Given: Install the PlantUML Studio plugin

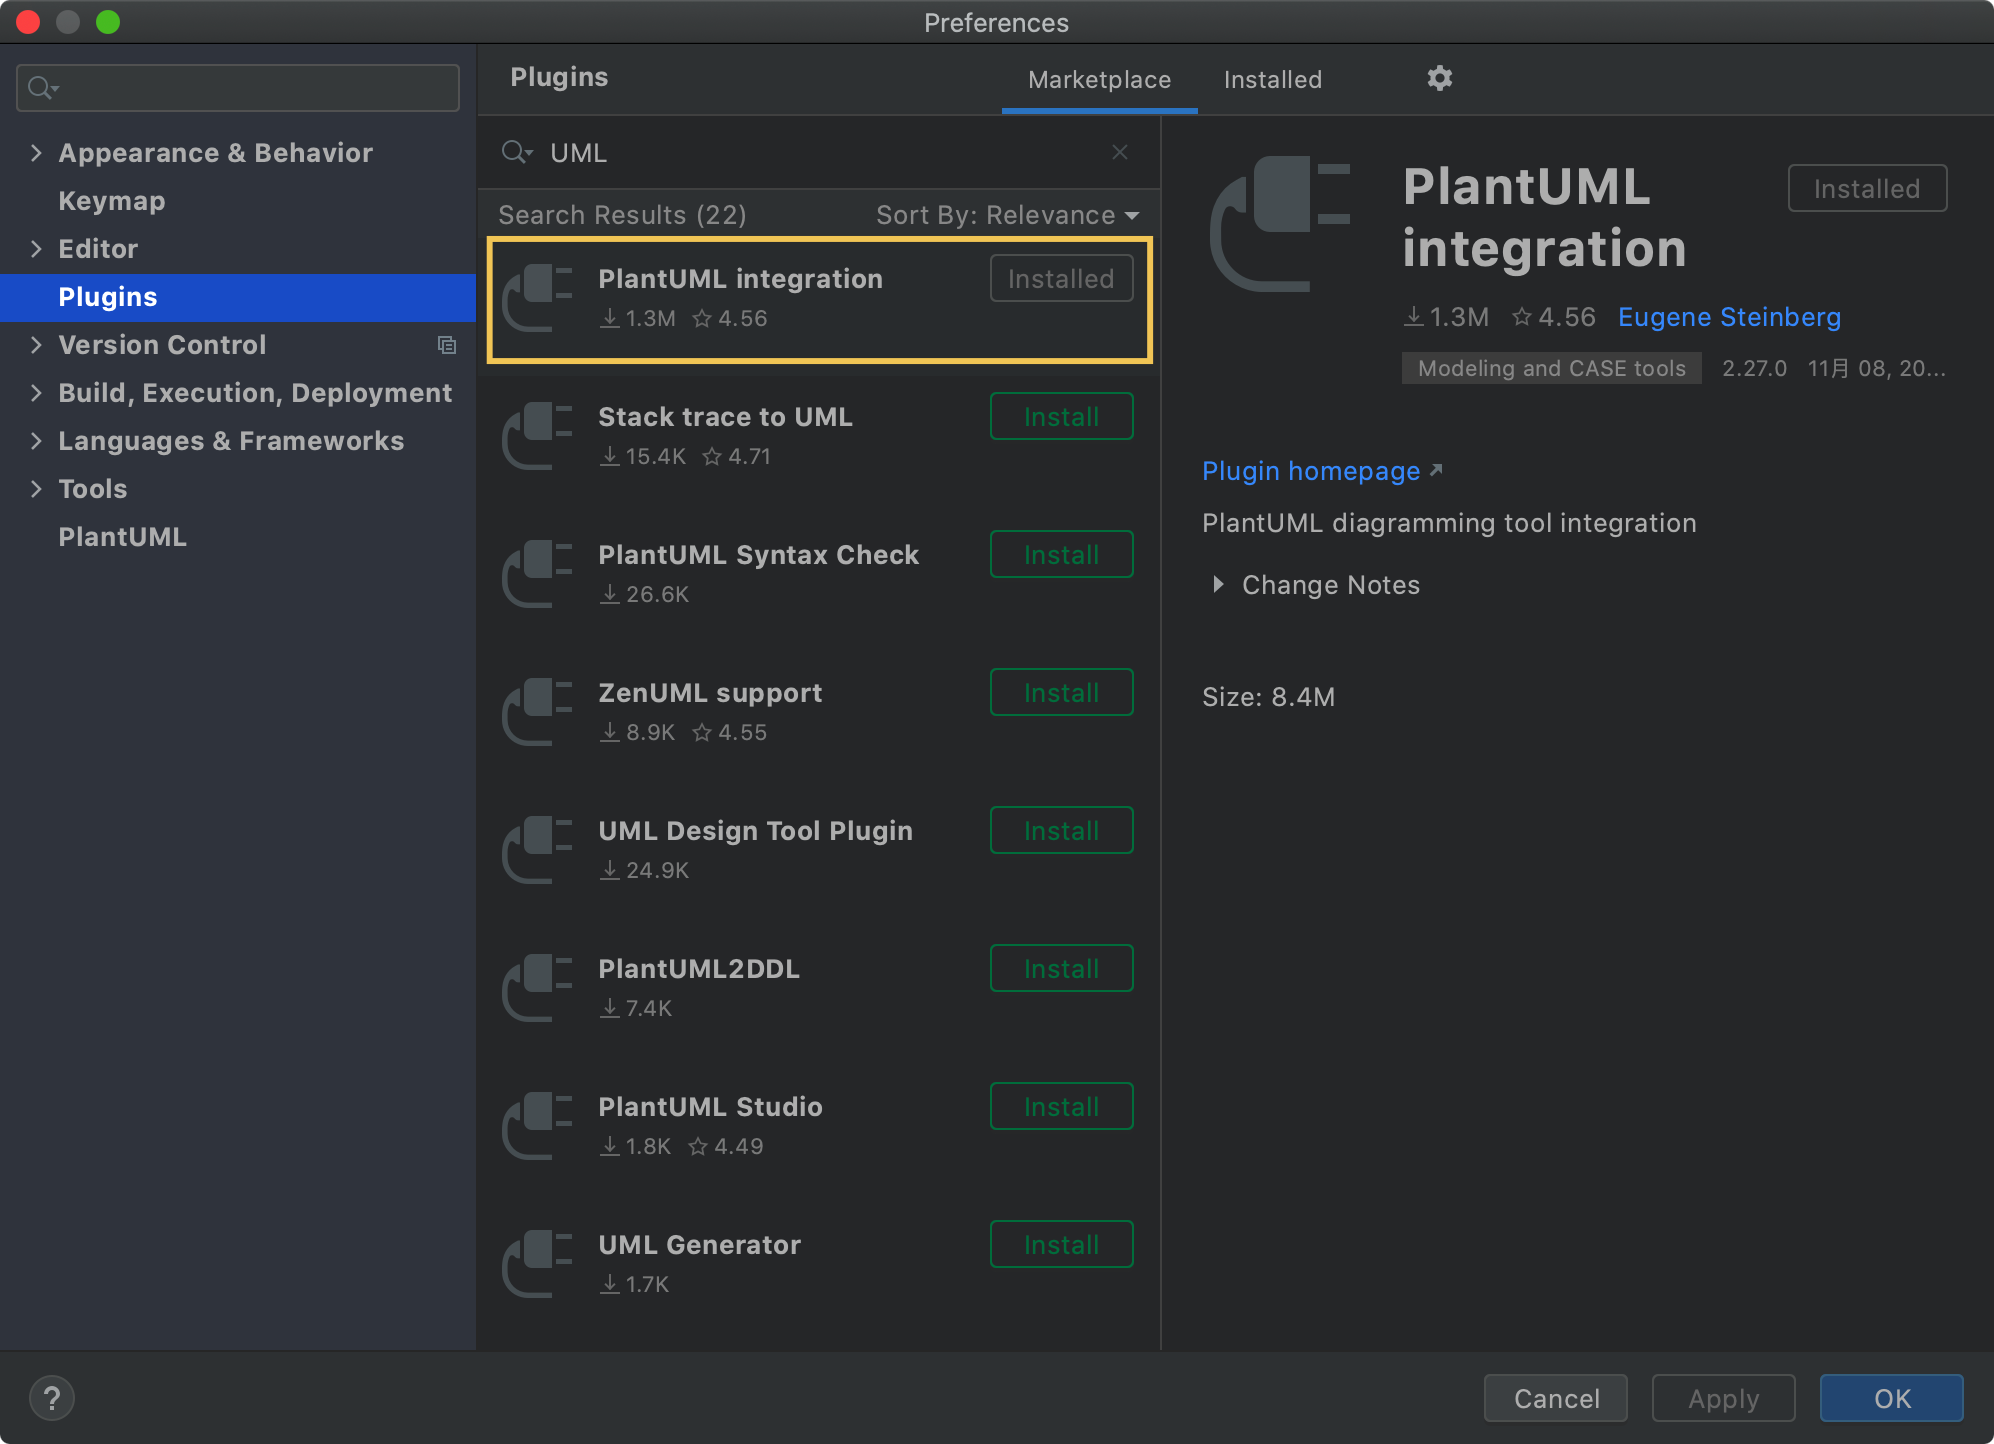Looking at the screenshot, I should 1061,1106.
